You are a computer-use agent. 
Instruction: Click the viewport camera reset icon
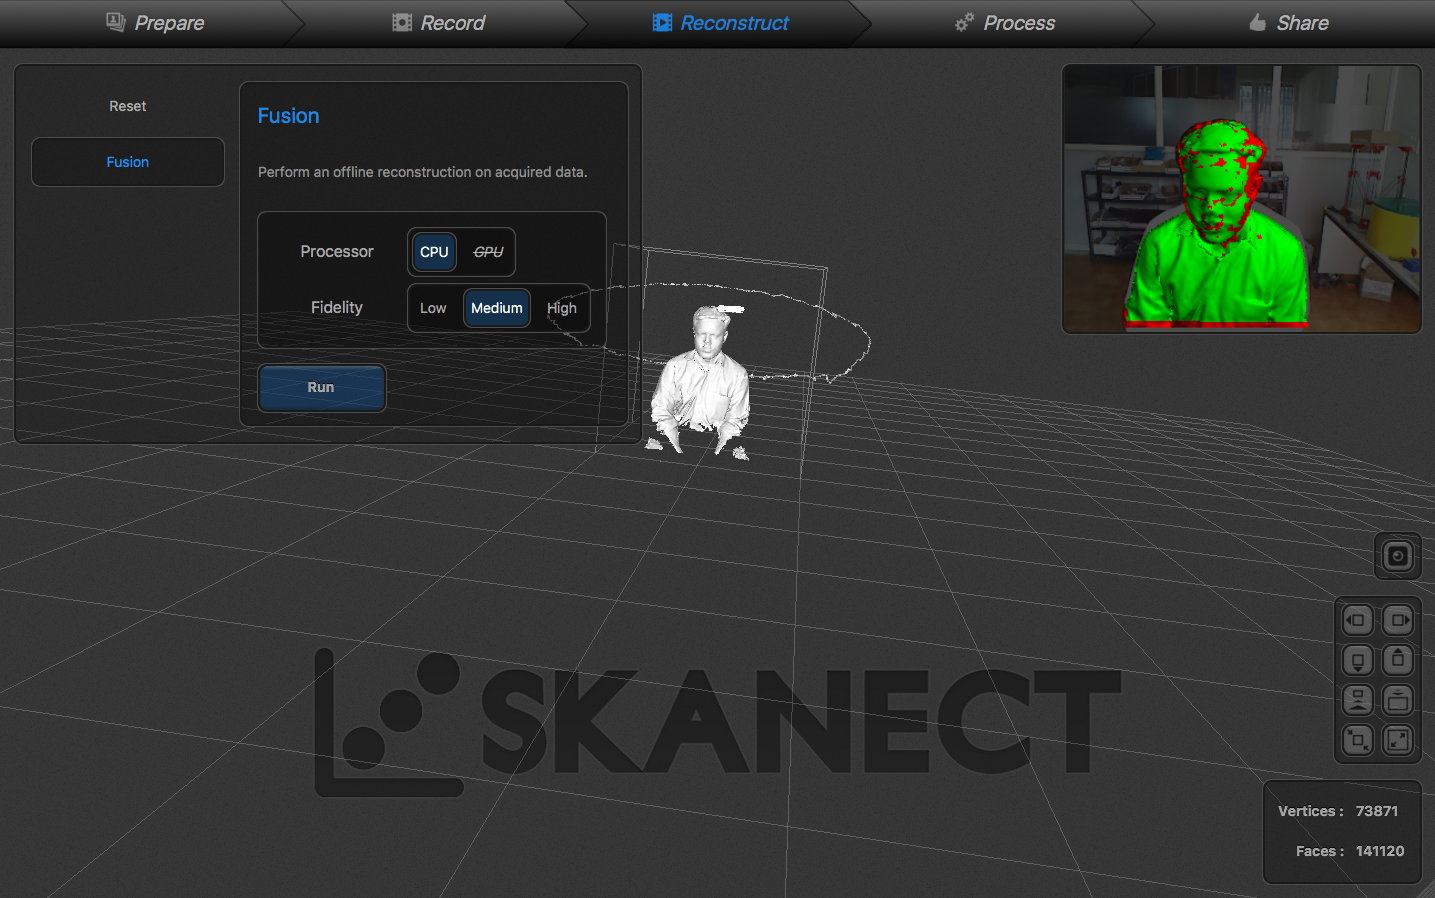click(1398, 556)
